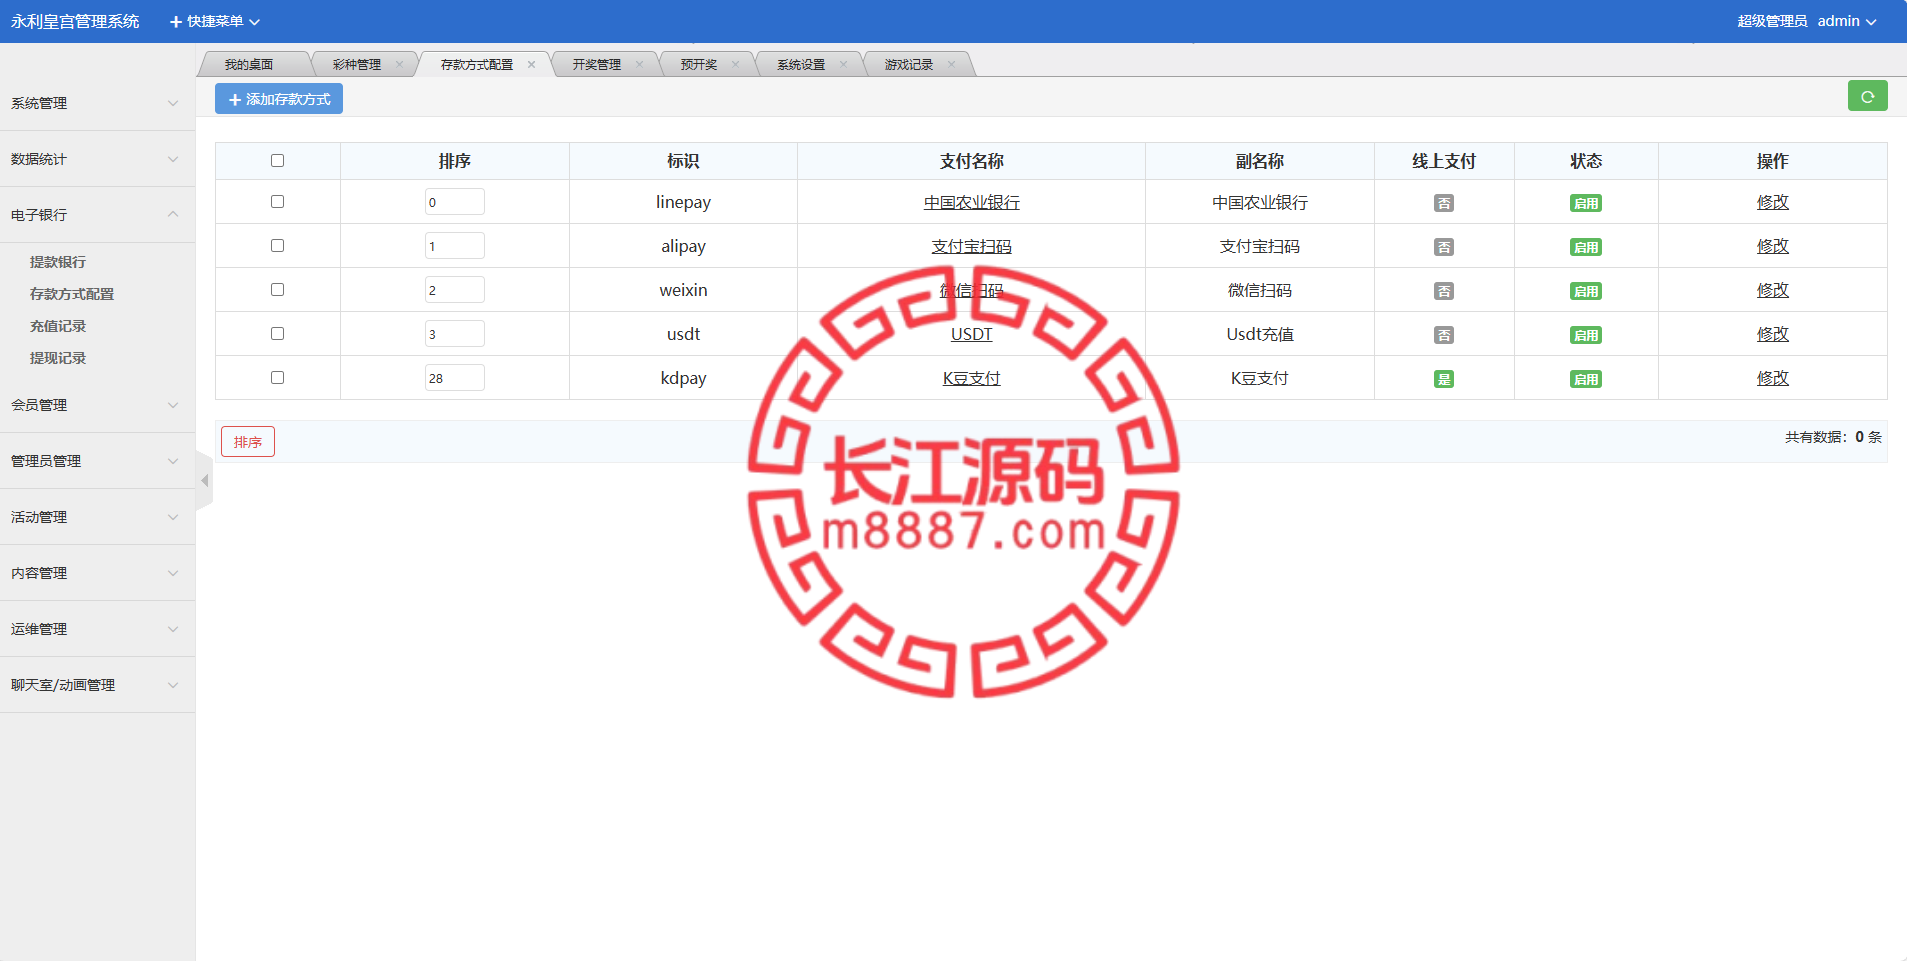Click the 启用 status badge for linepay
The image size is (1907, 961).
click(1586, 203)
